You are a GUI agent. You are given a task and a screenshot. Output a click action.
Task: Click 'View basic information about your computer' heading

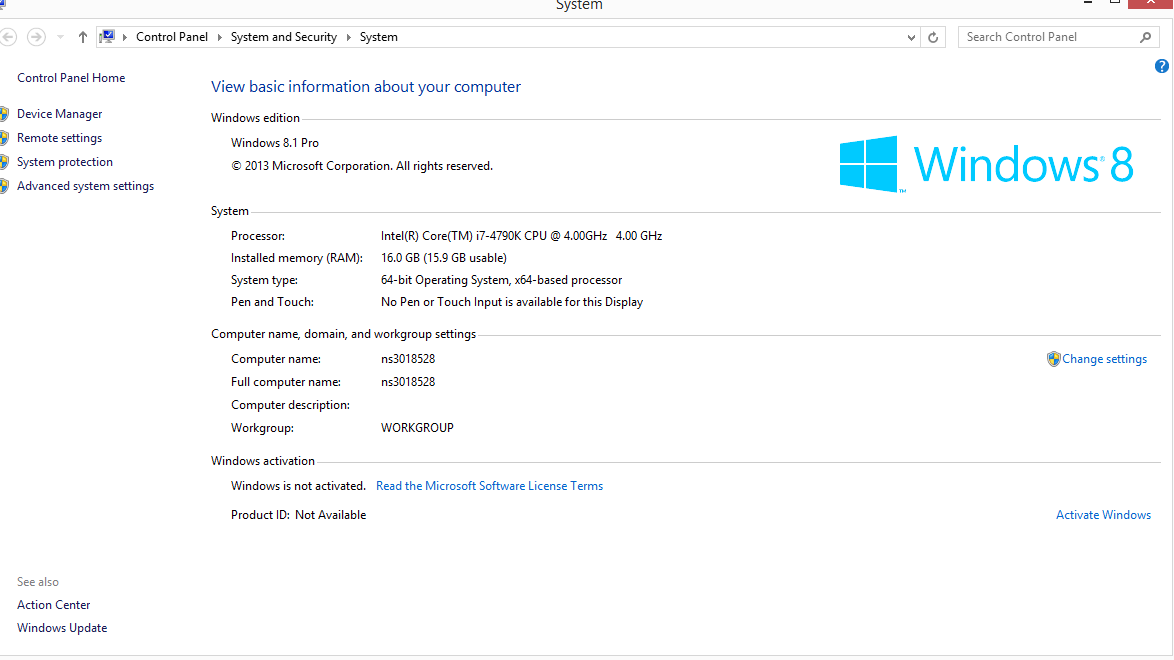pyautogui.click(x=366, y=87)
